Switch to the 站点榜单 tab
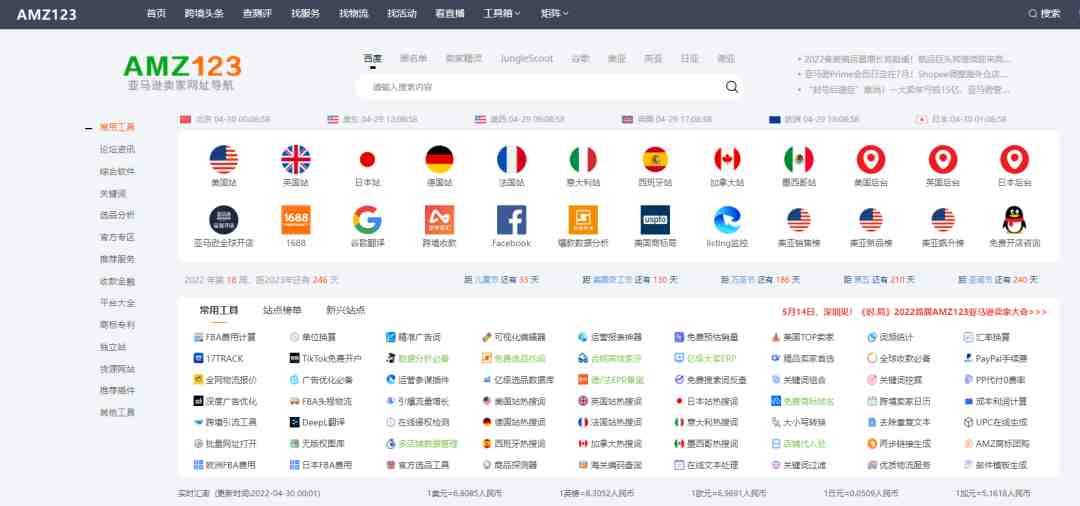 click(x=282, y=310)
